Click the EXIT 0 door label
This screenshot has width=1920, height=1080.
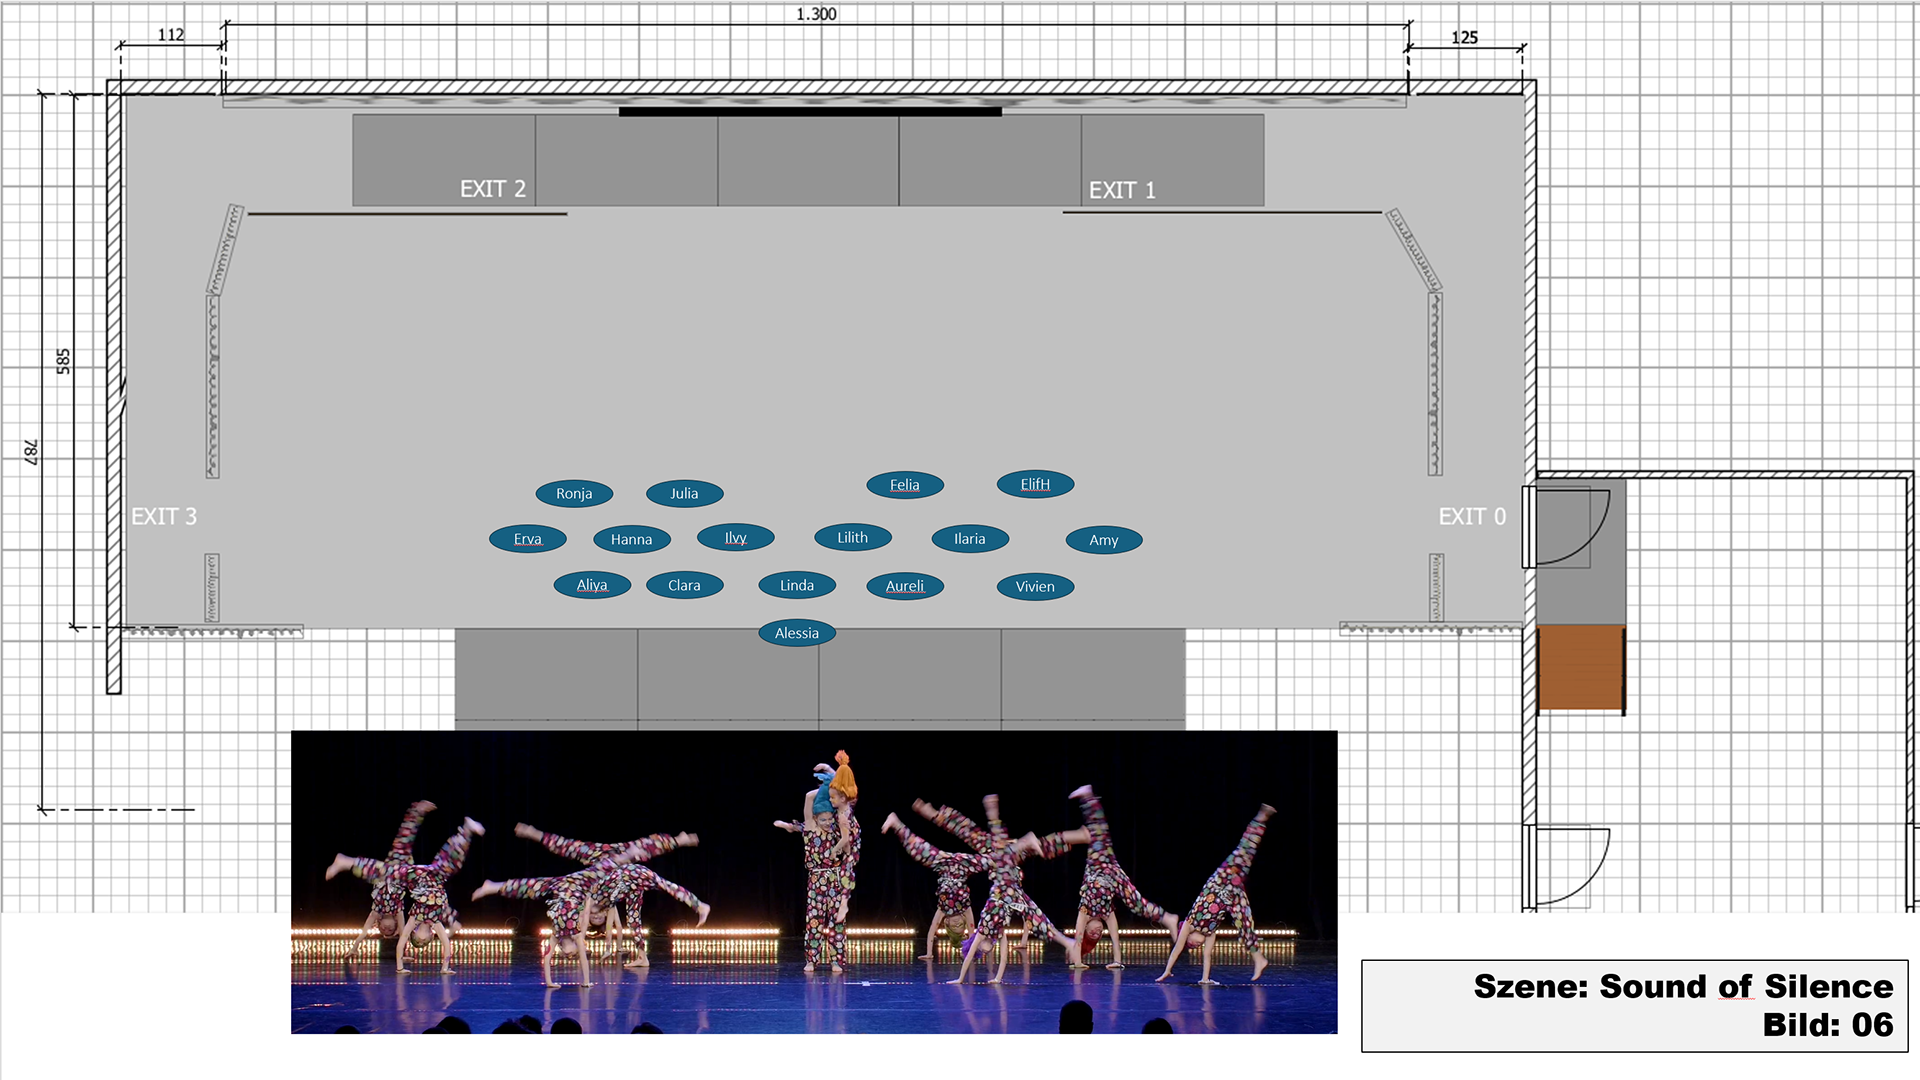pos(1471,516)
